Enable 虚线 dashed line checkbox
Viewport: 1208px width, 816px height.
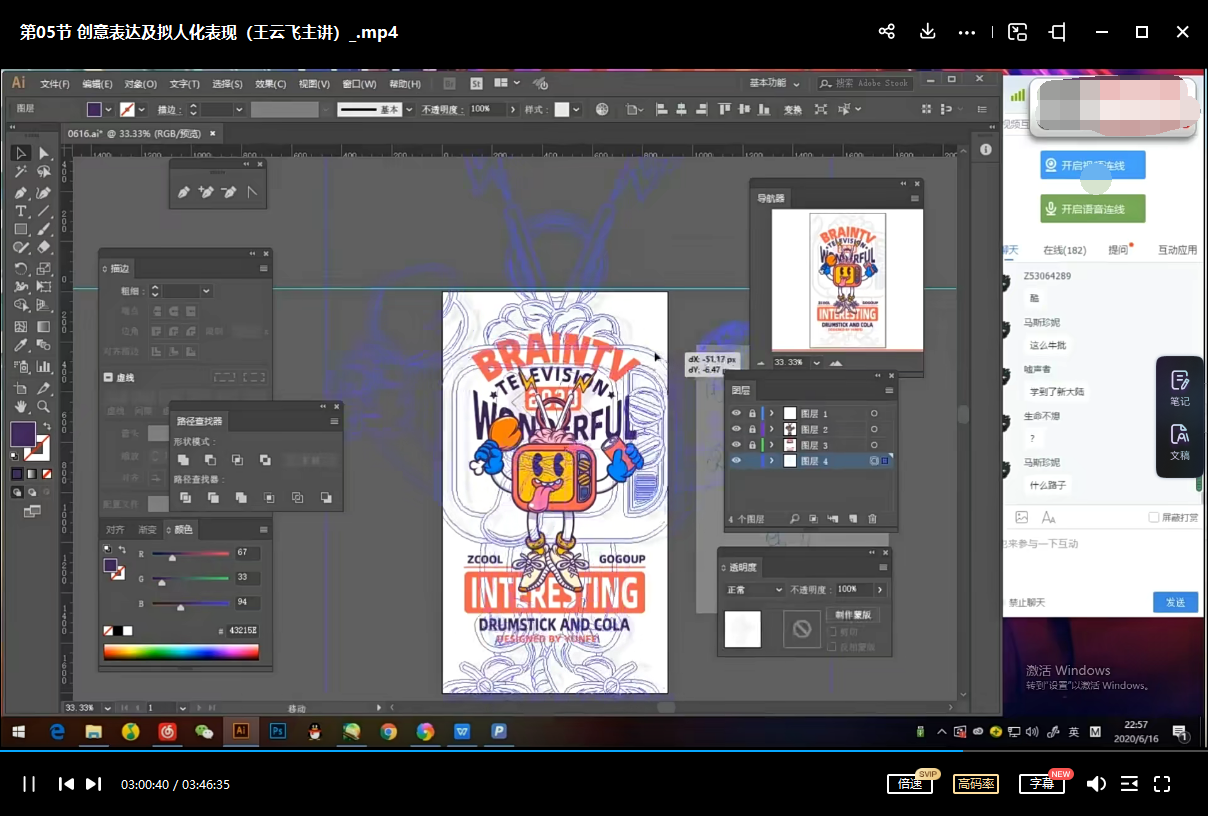(x=108, y=378)
